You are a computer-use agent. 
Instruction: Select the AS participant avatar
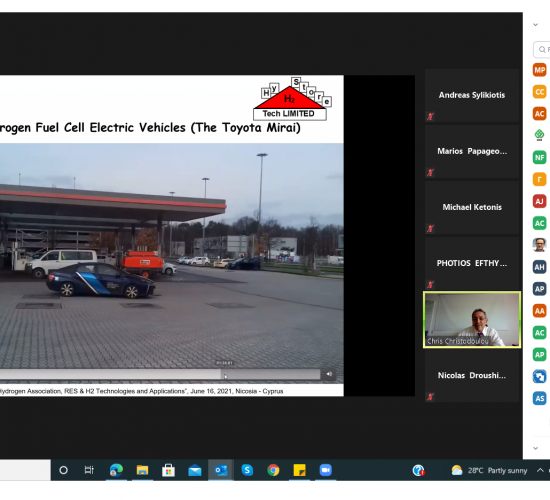point(539,398)
